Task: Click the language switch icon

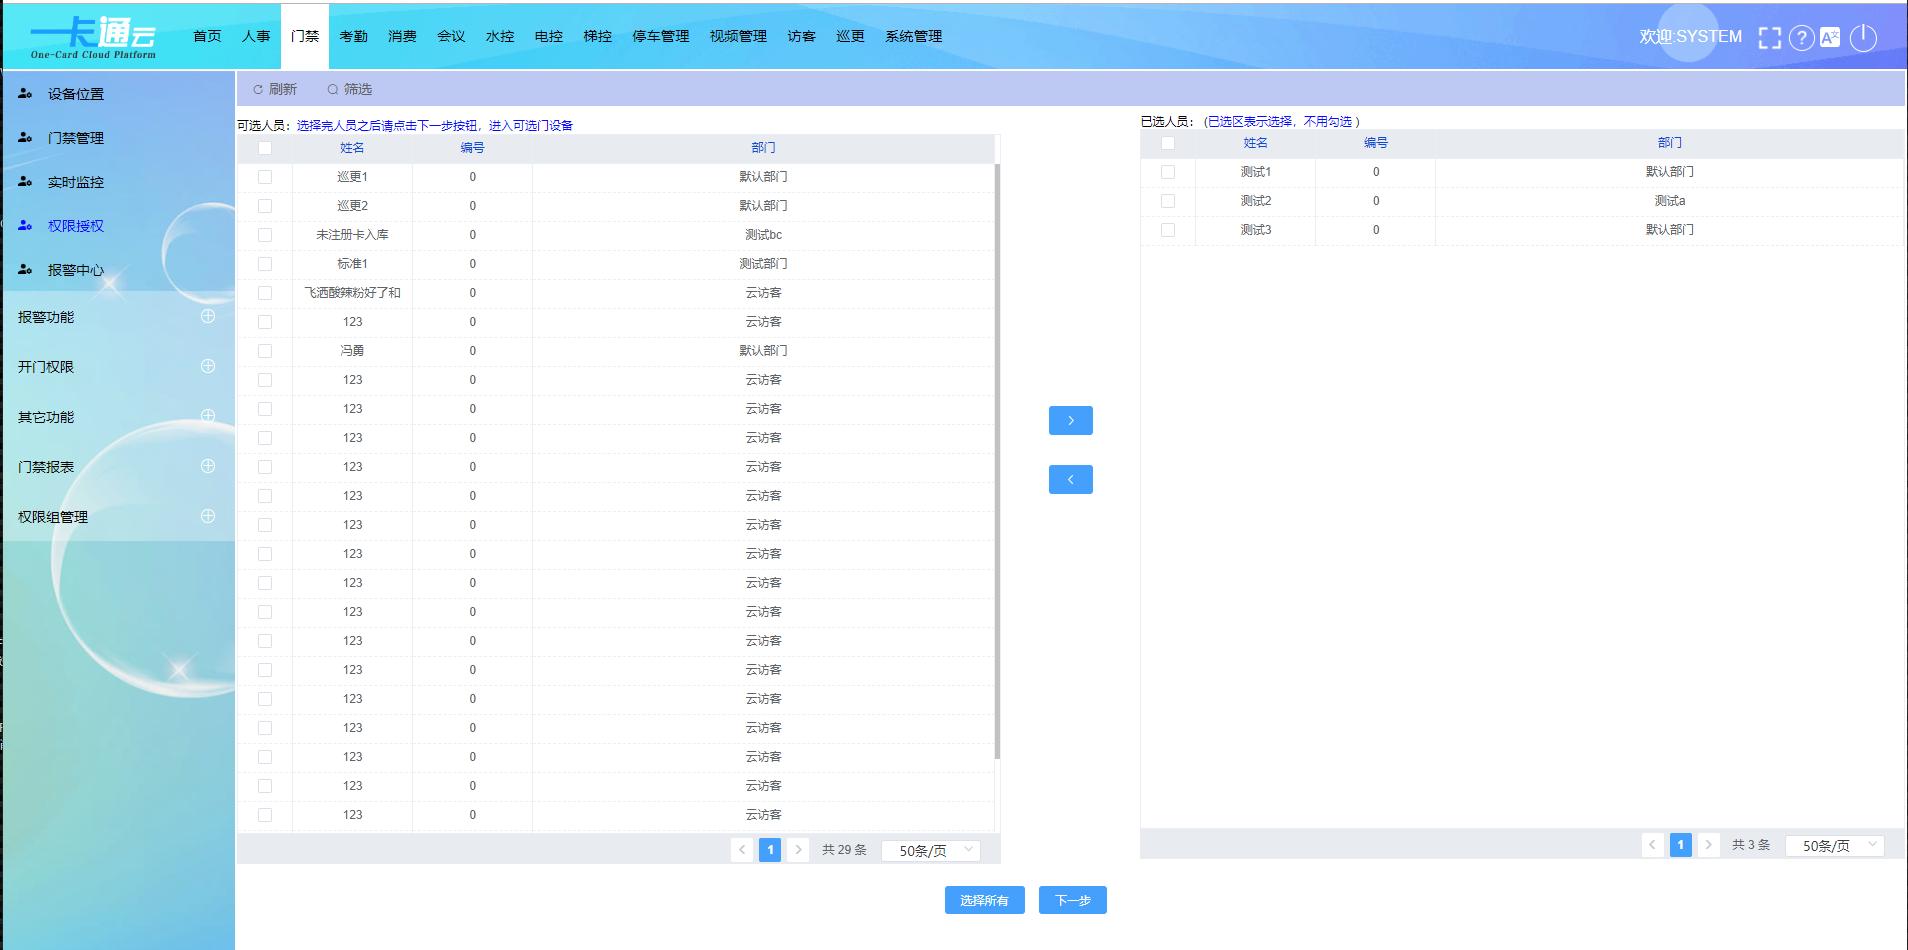Action: click(x=1830, y=38)
